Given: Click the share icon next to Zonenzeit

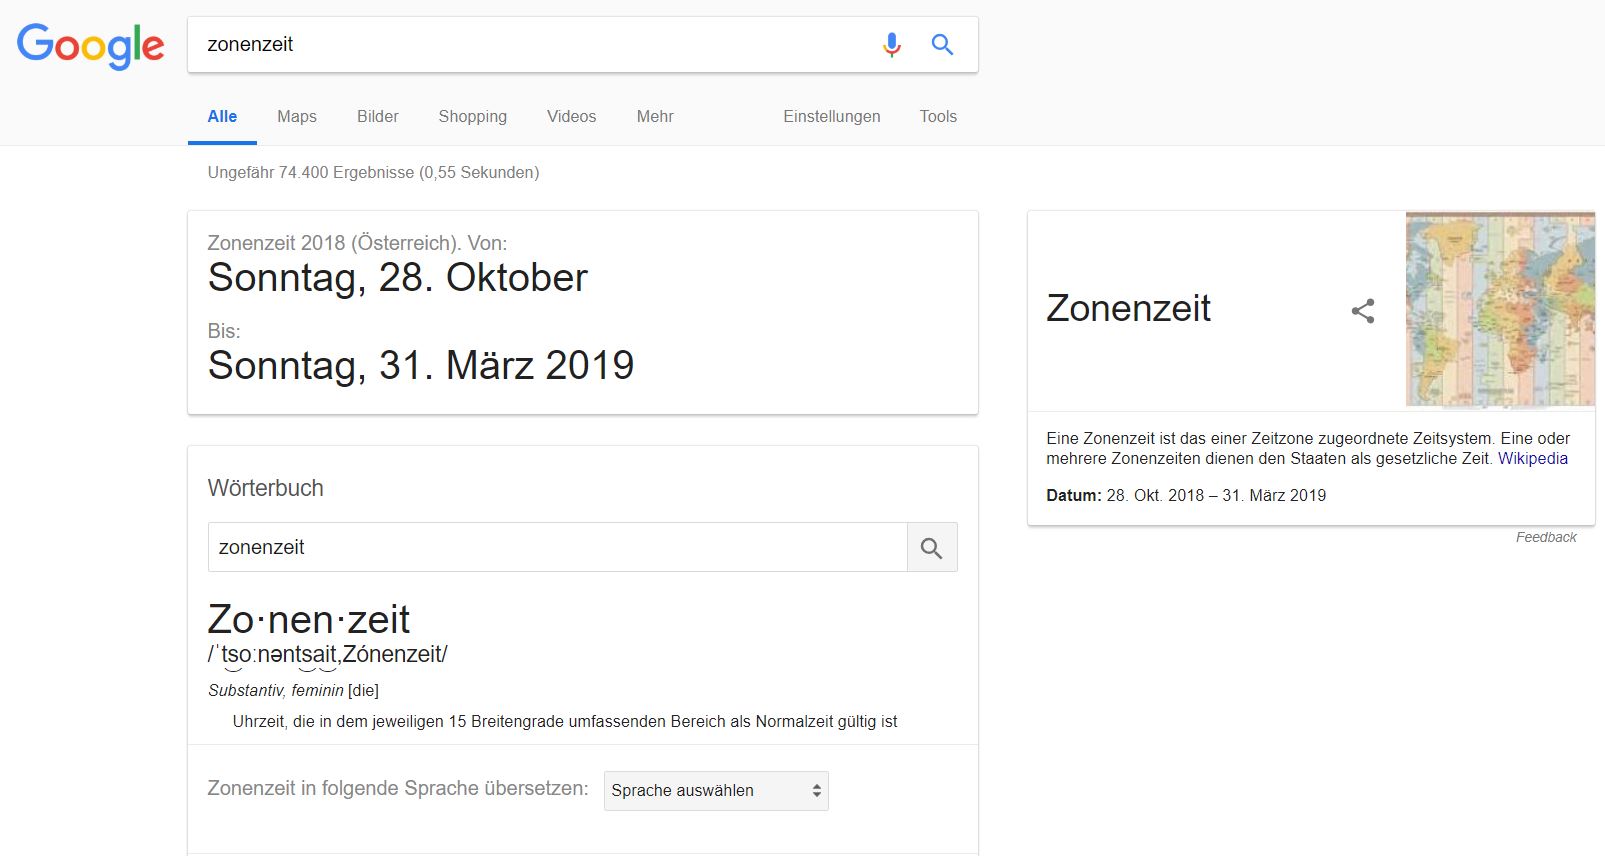Looking at the screenshot, I should 1362,310.
